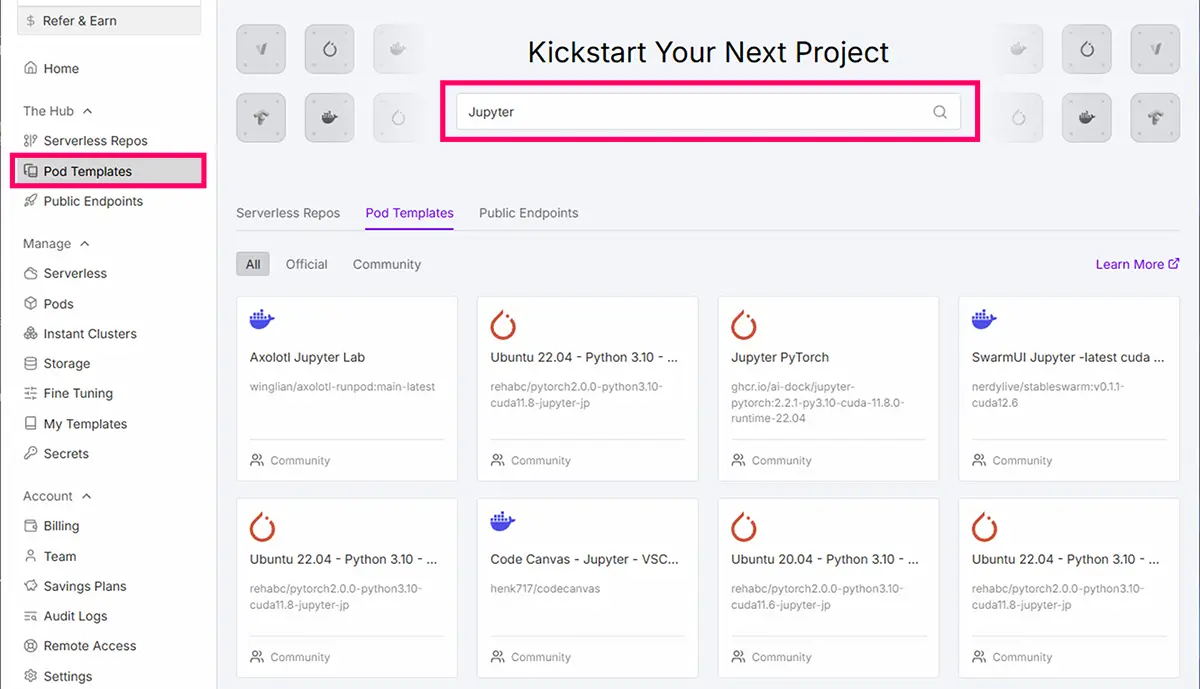This screenshot has width=1200, height=689.
Task: Click the Docker icon on Axolotl Jupyter Lab card
Action: (x=262, y=320)
